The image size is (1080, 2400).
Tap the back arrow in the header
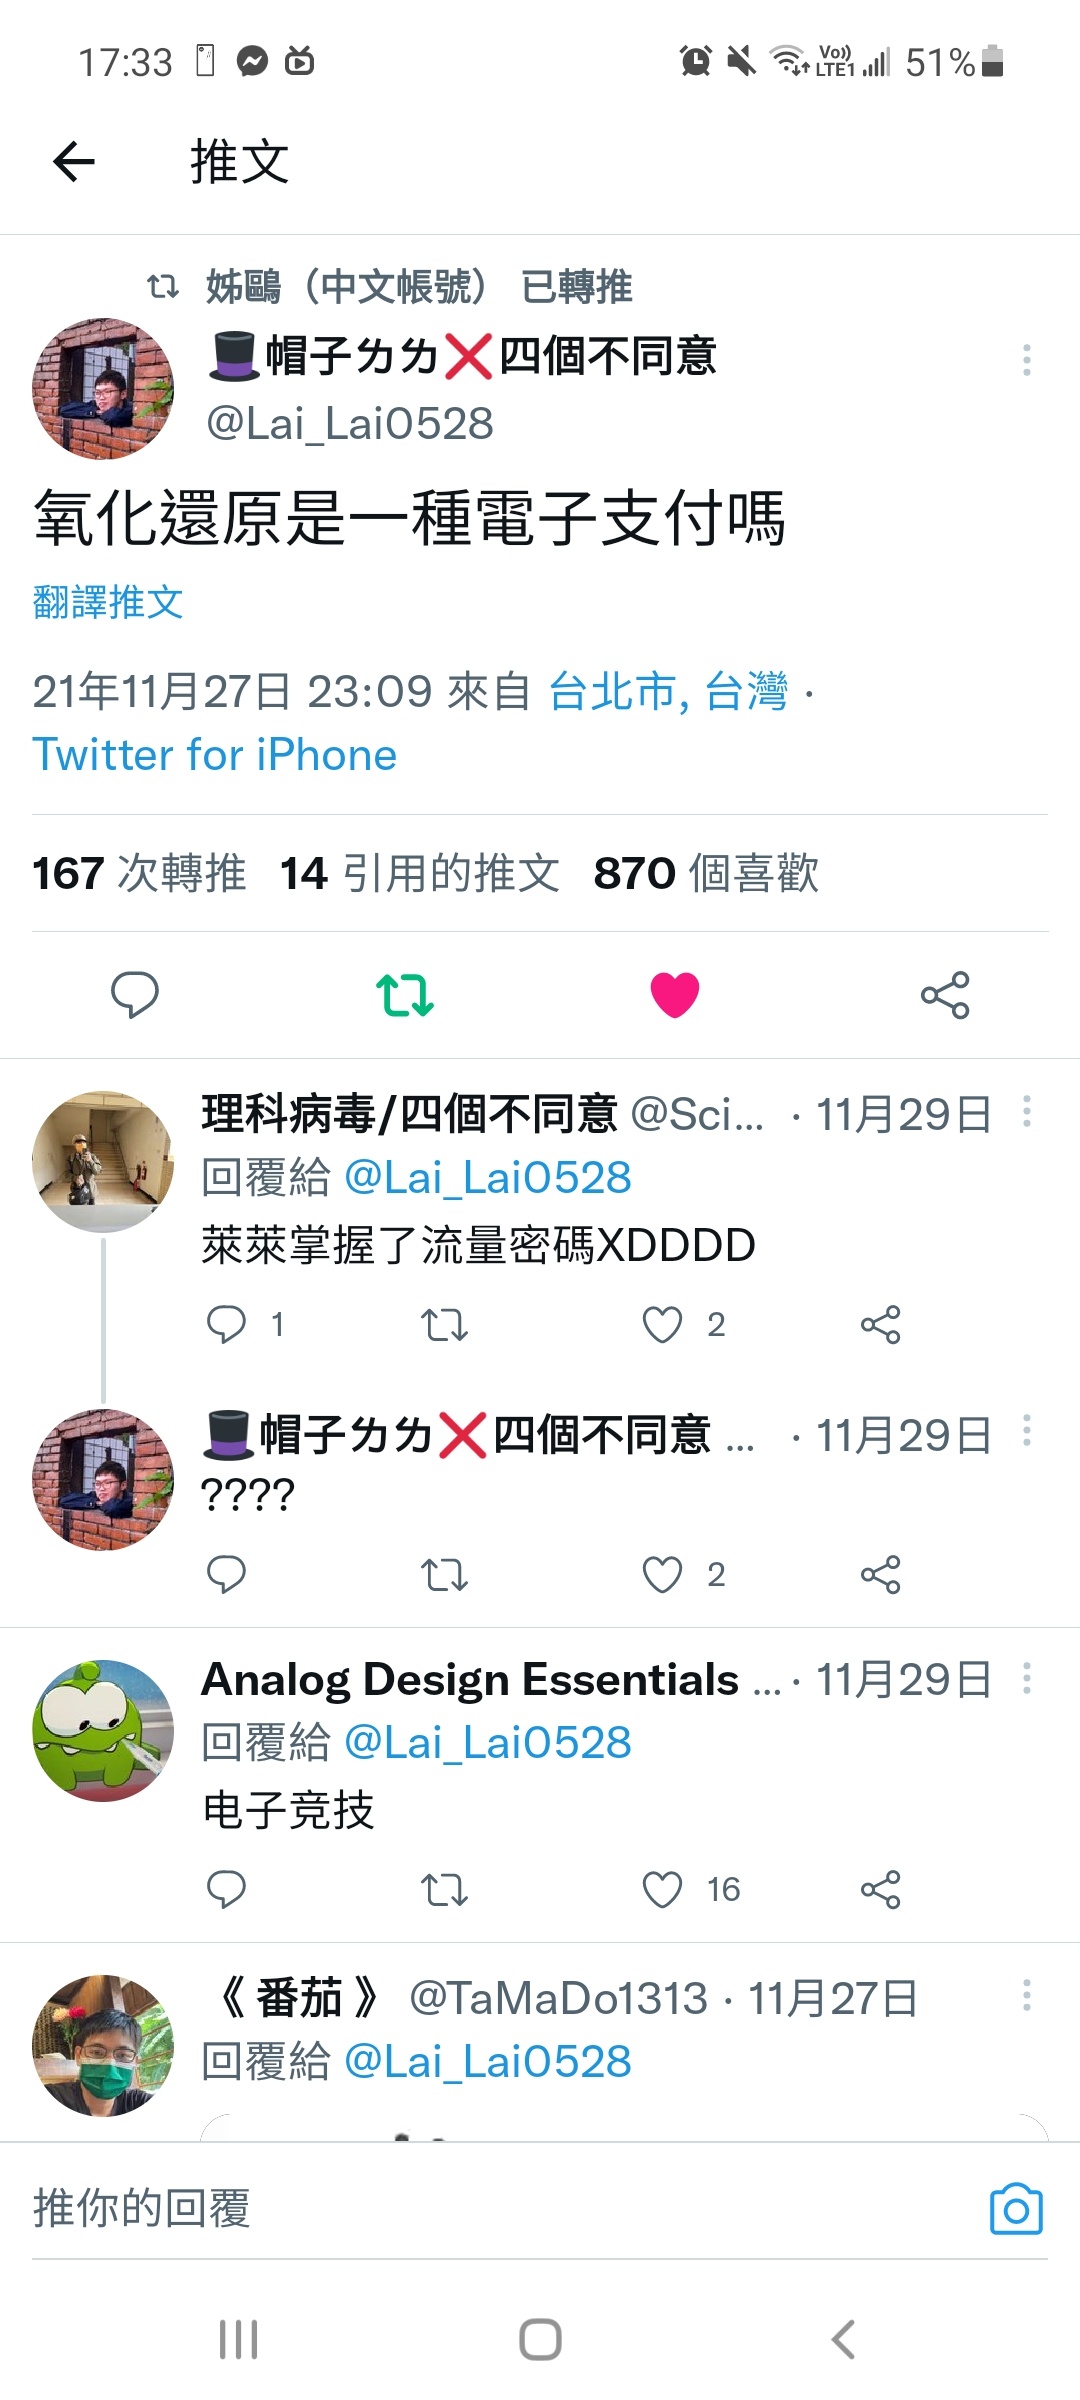click(x=73, y=161)
